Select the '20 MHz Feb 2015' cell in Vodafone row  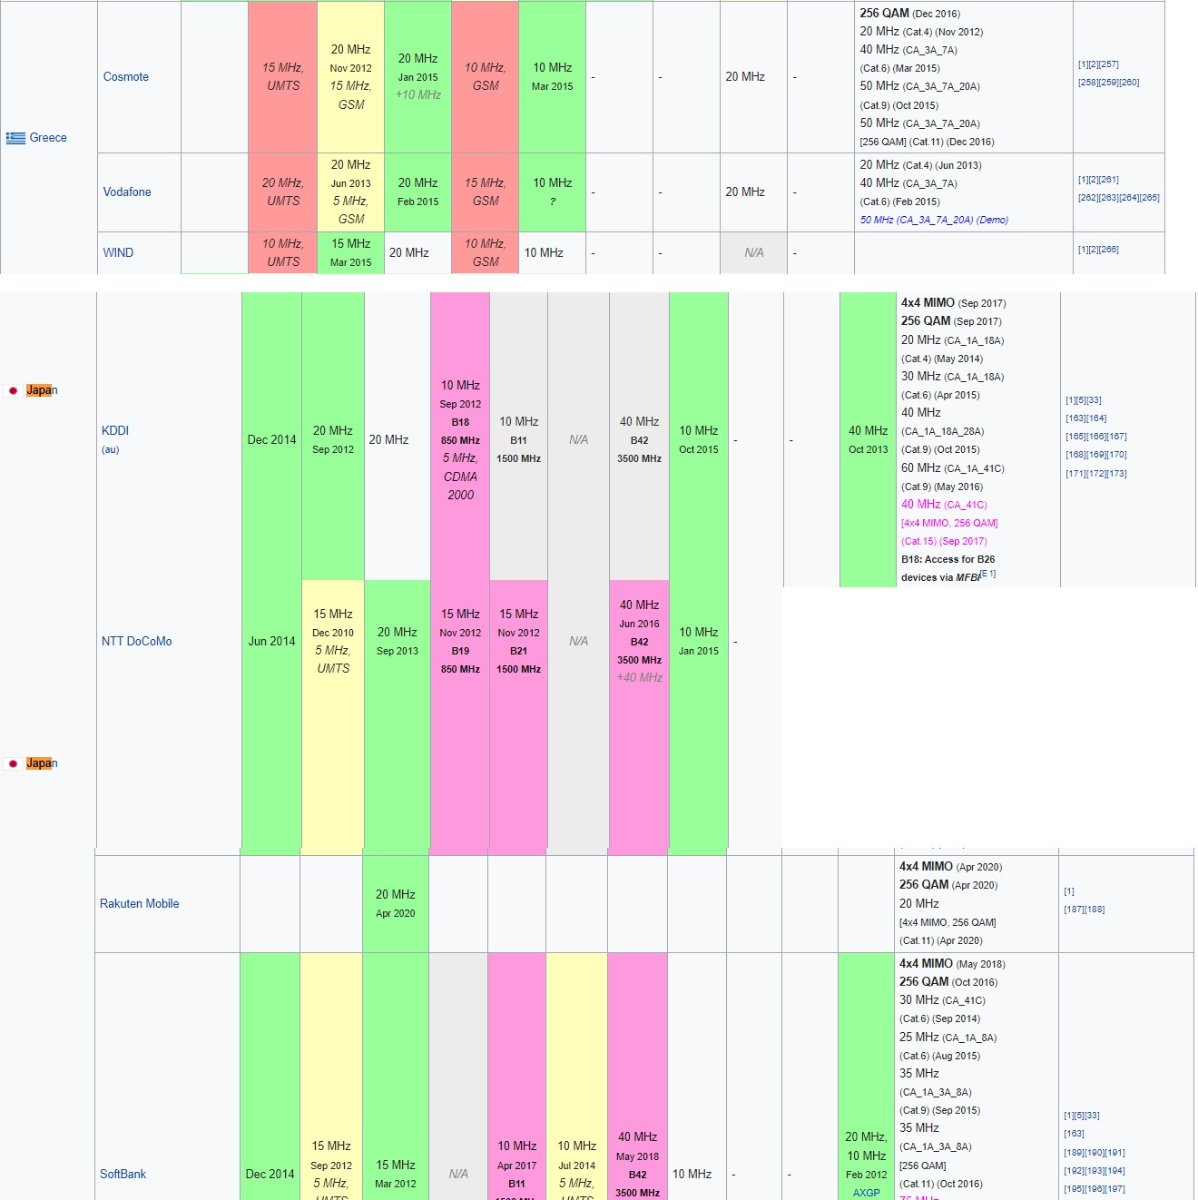click(x=418, y=192)
